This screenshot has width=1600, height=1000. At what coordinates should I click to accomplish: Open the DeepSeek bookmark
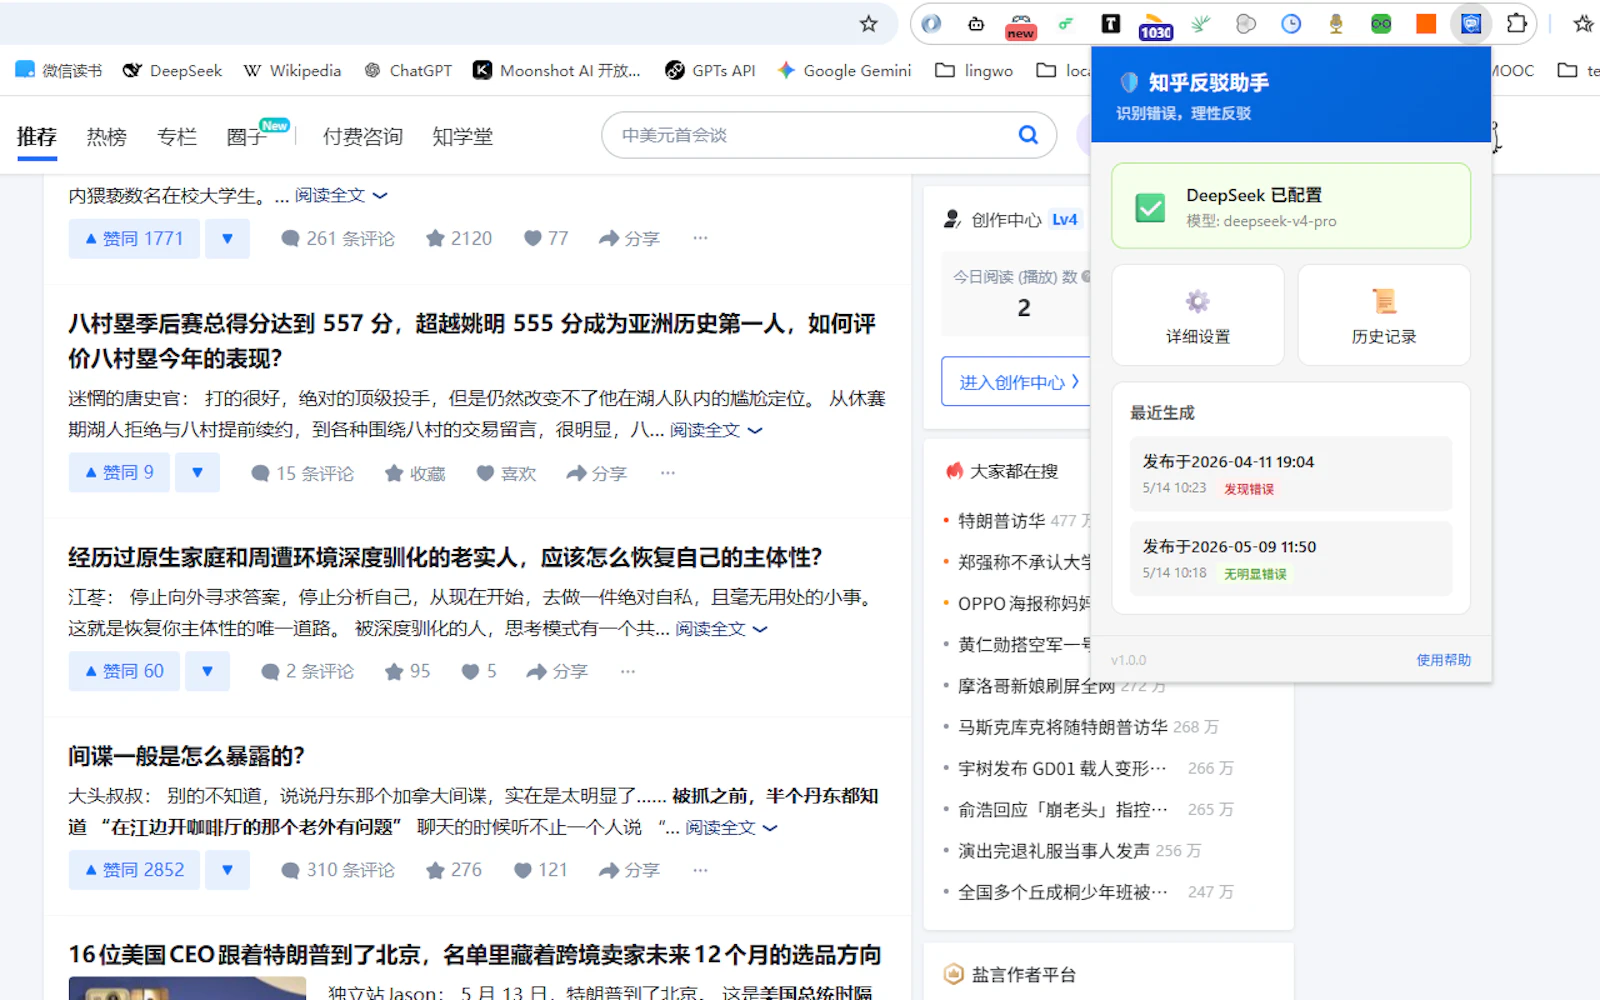tap(172, 70)
